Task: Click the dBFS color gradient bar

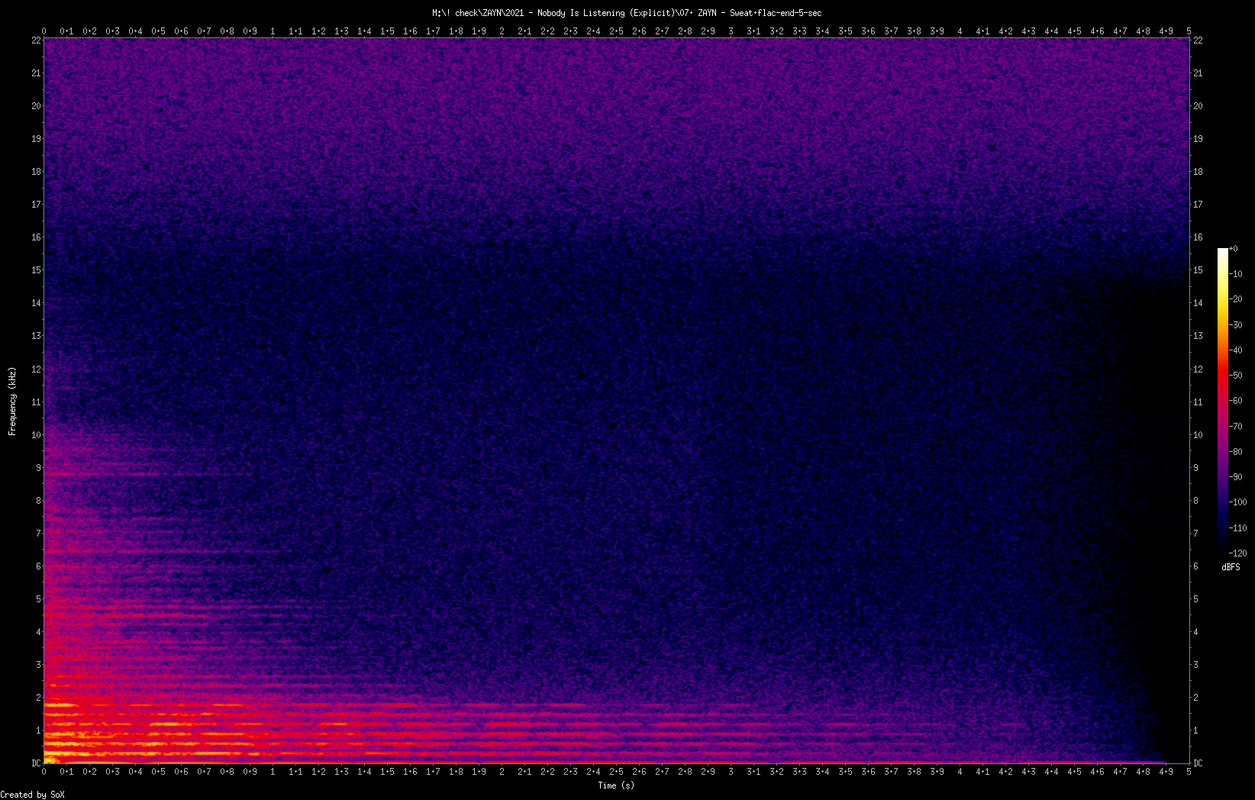Action: point(1222,400)
